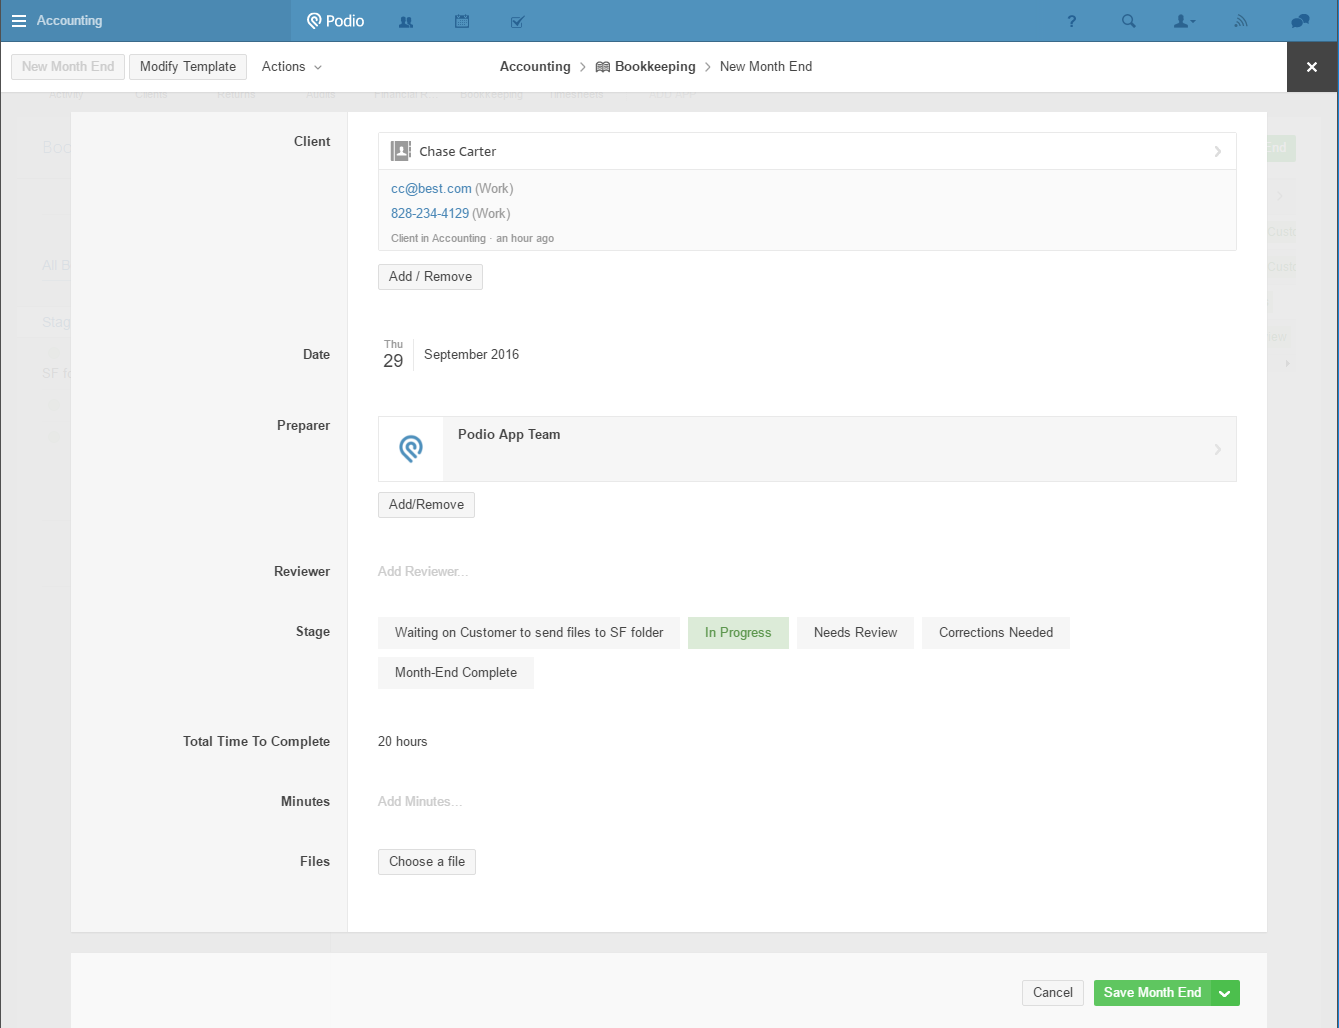Click the help question mark icon

click(1072, 21)
